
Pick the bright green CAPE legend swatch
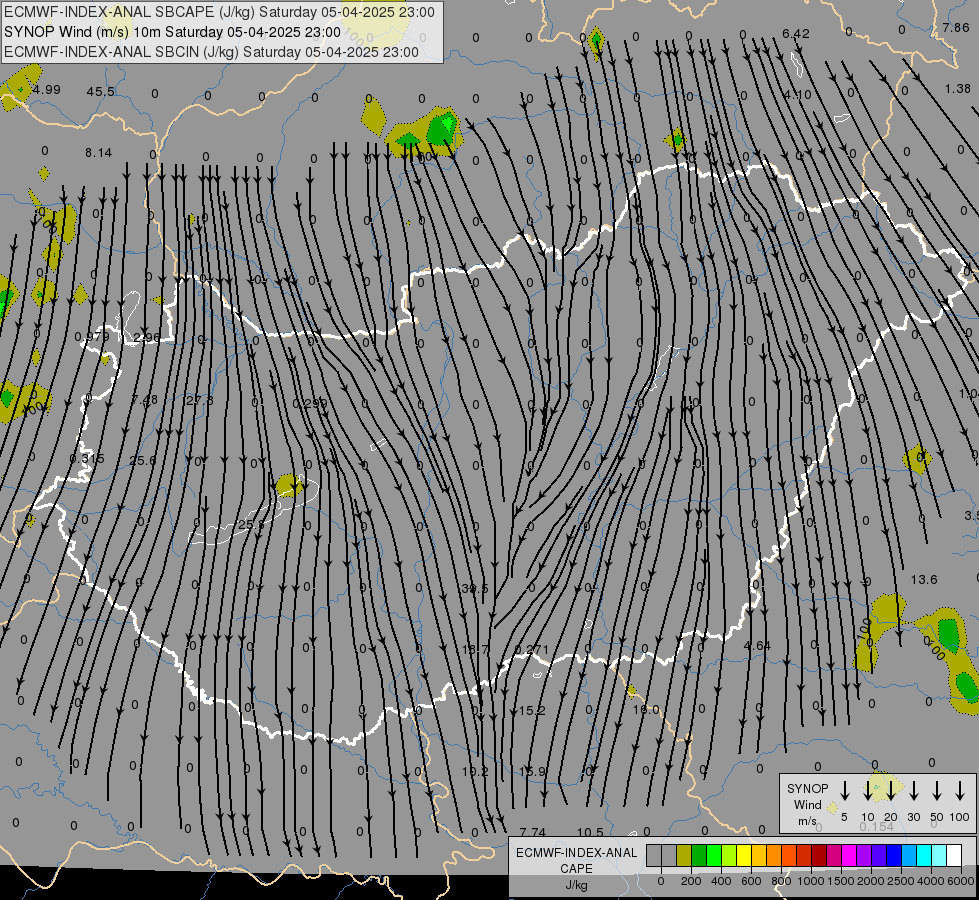pos(714,856)
